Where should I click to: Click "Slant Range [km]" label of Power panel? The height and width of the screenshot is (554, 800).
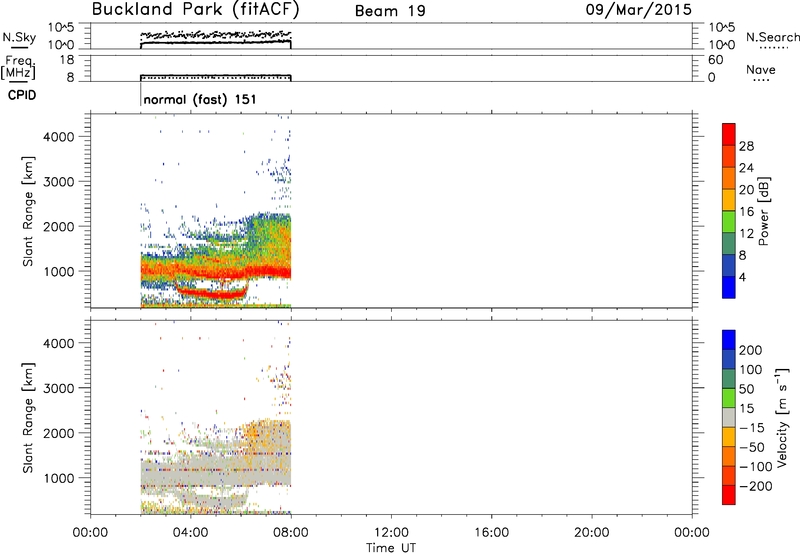click(x=28, y=211)
